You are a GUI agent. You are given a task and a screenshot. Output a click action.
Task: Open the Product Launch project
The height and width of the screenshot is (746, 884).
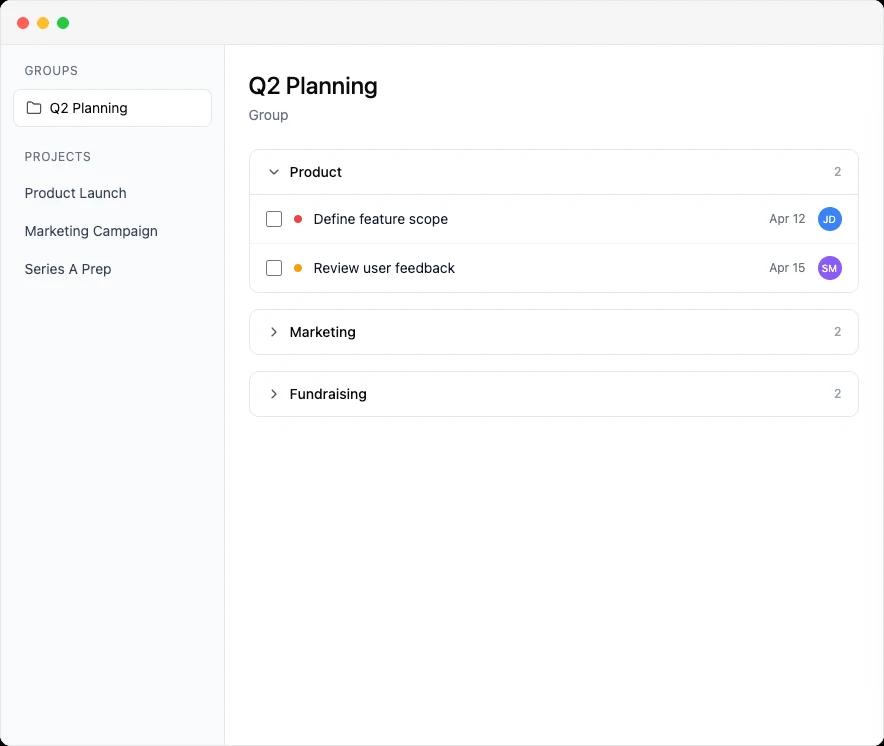(x=75, y=193)
